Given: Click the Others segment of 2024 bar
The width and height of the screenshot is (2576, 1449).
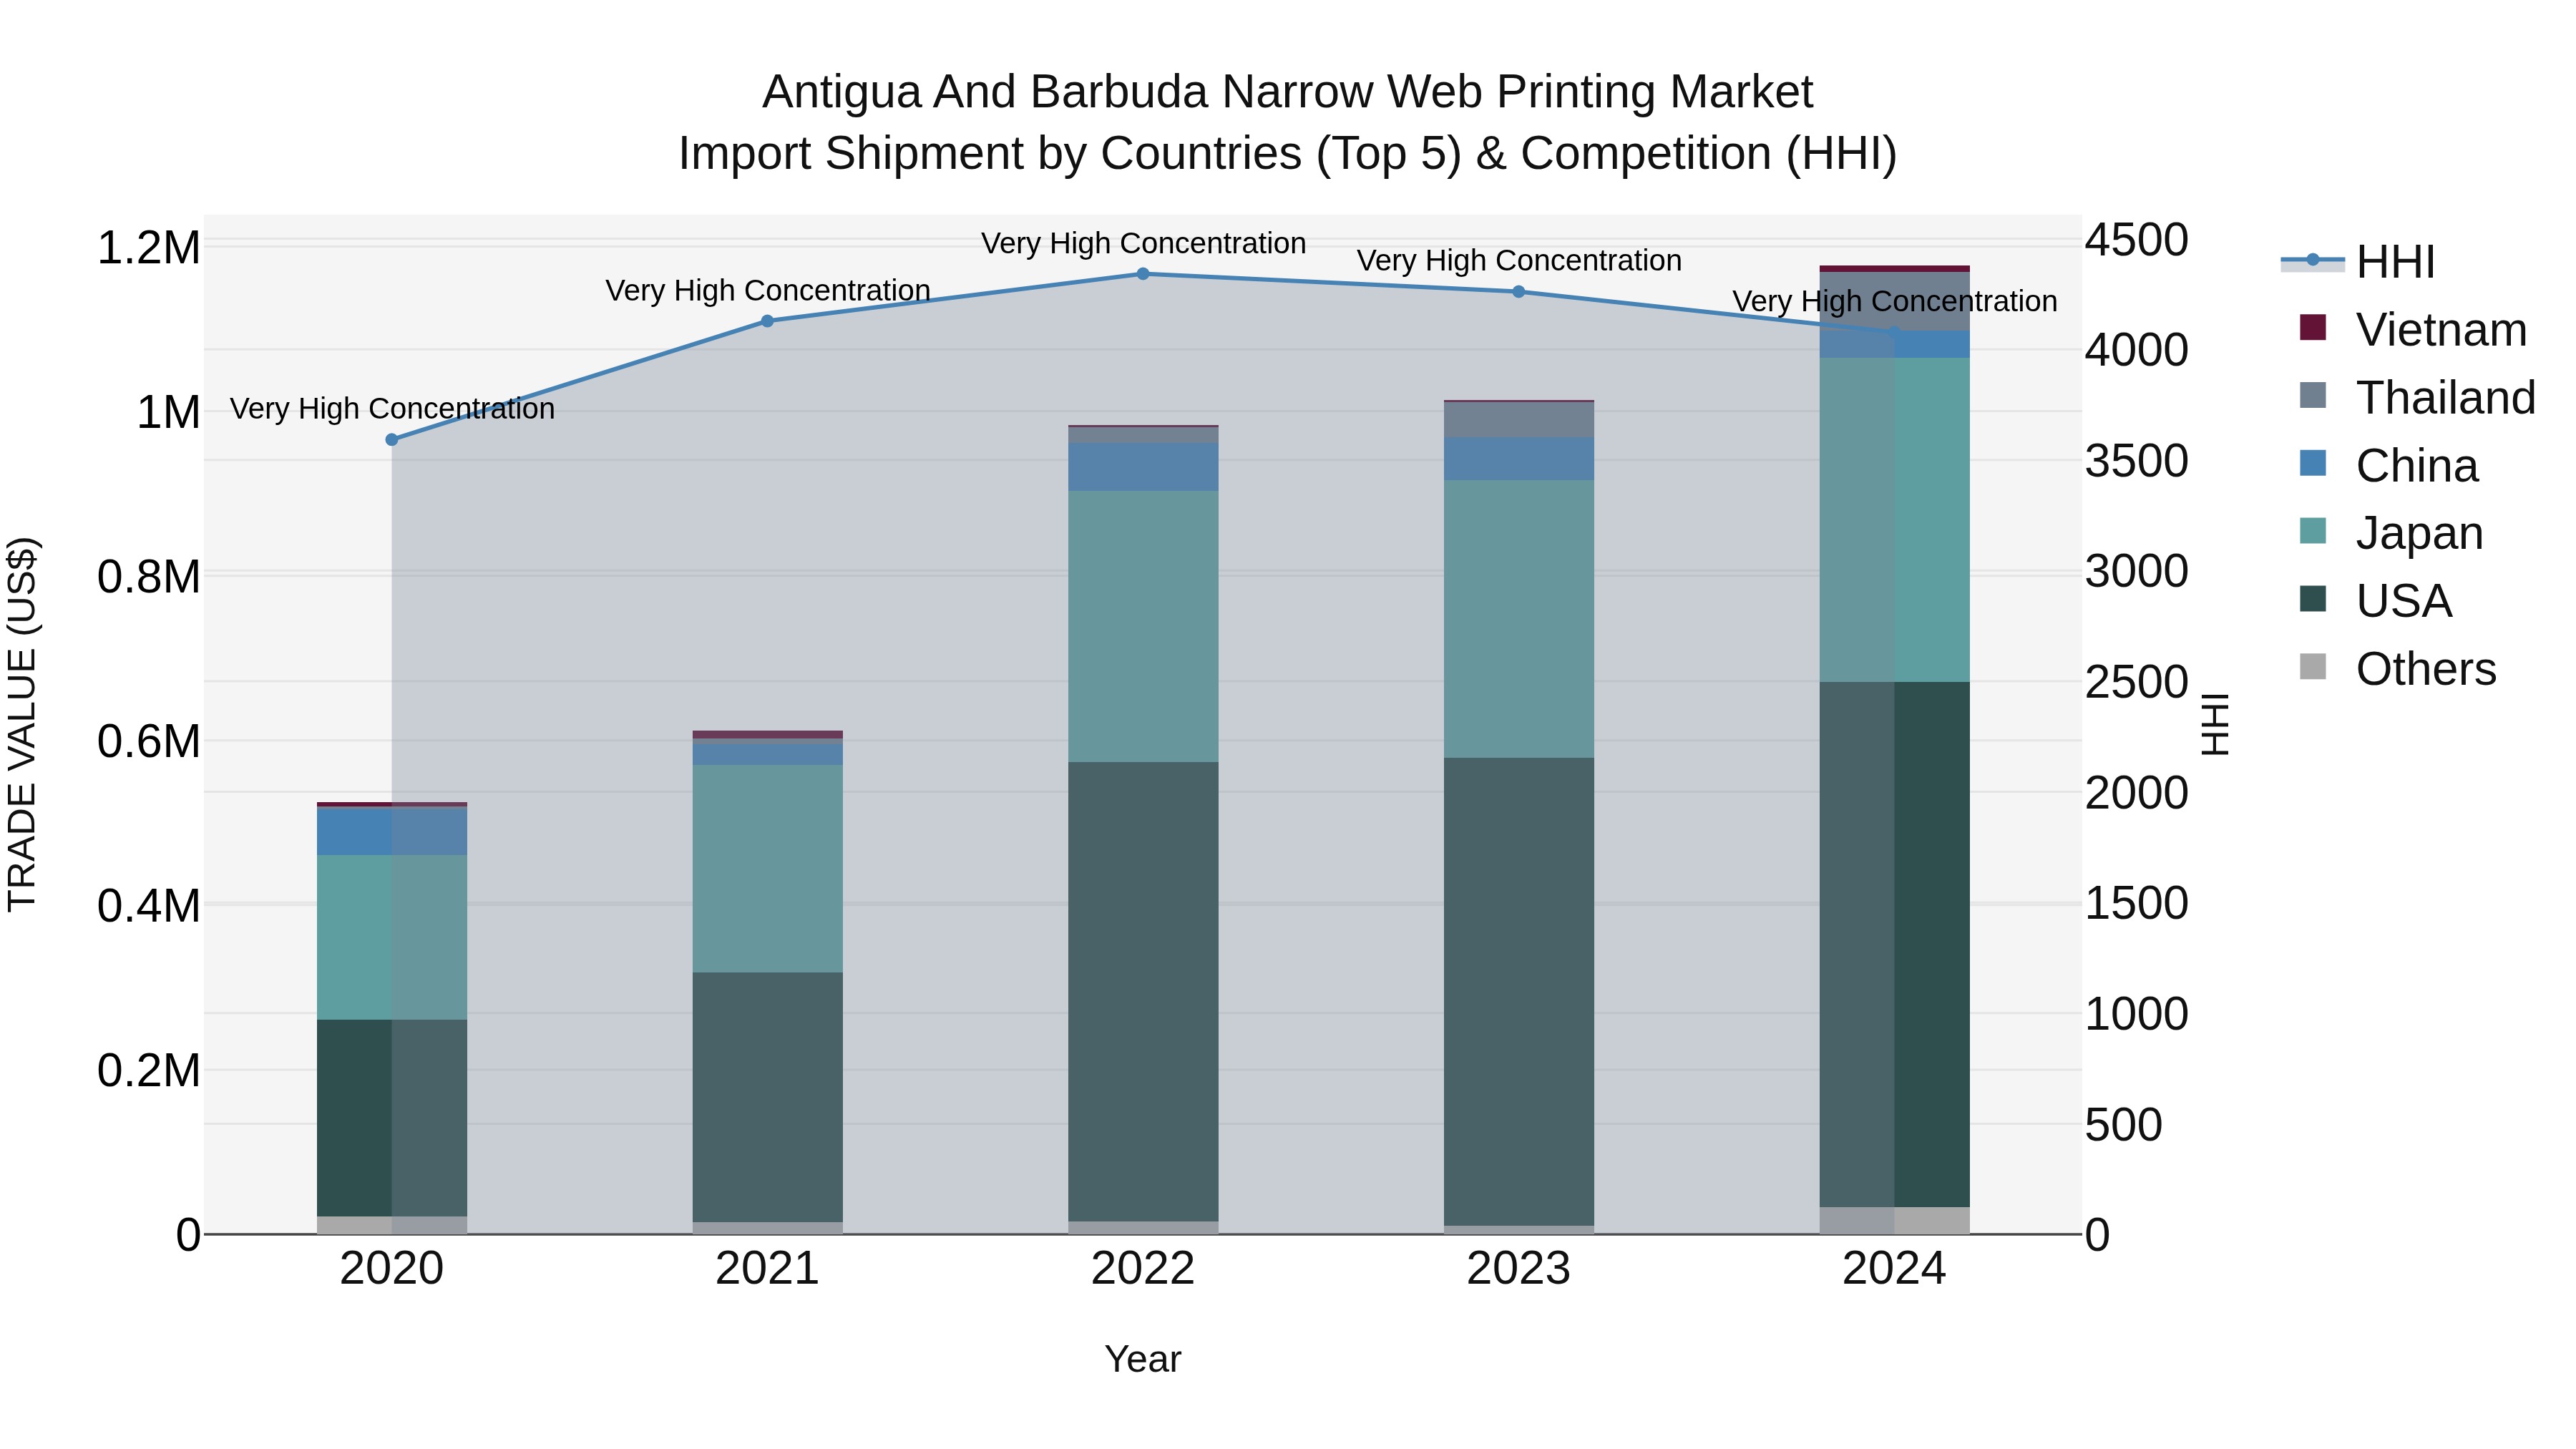Looking at the screenshot, I should [1894, 1221].
